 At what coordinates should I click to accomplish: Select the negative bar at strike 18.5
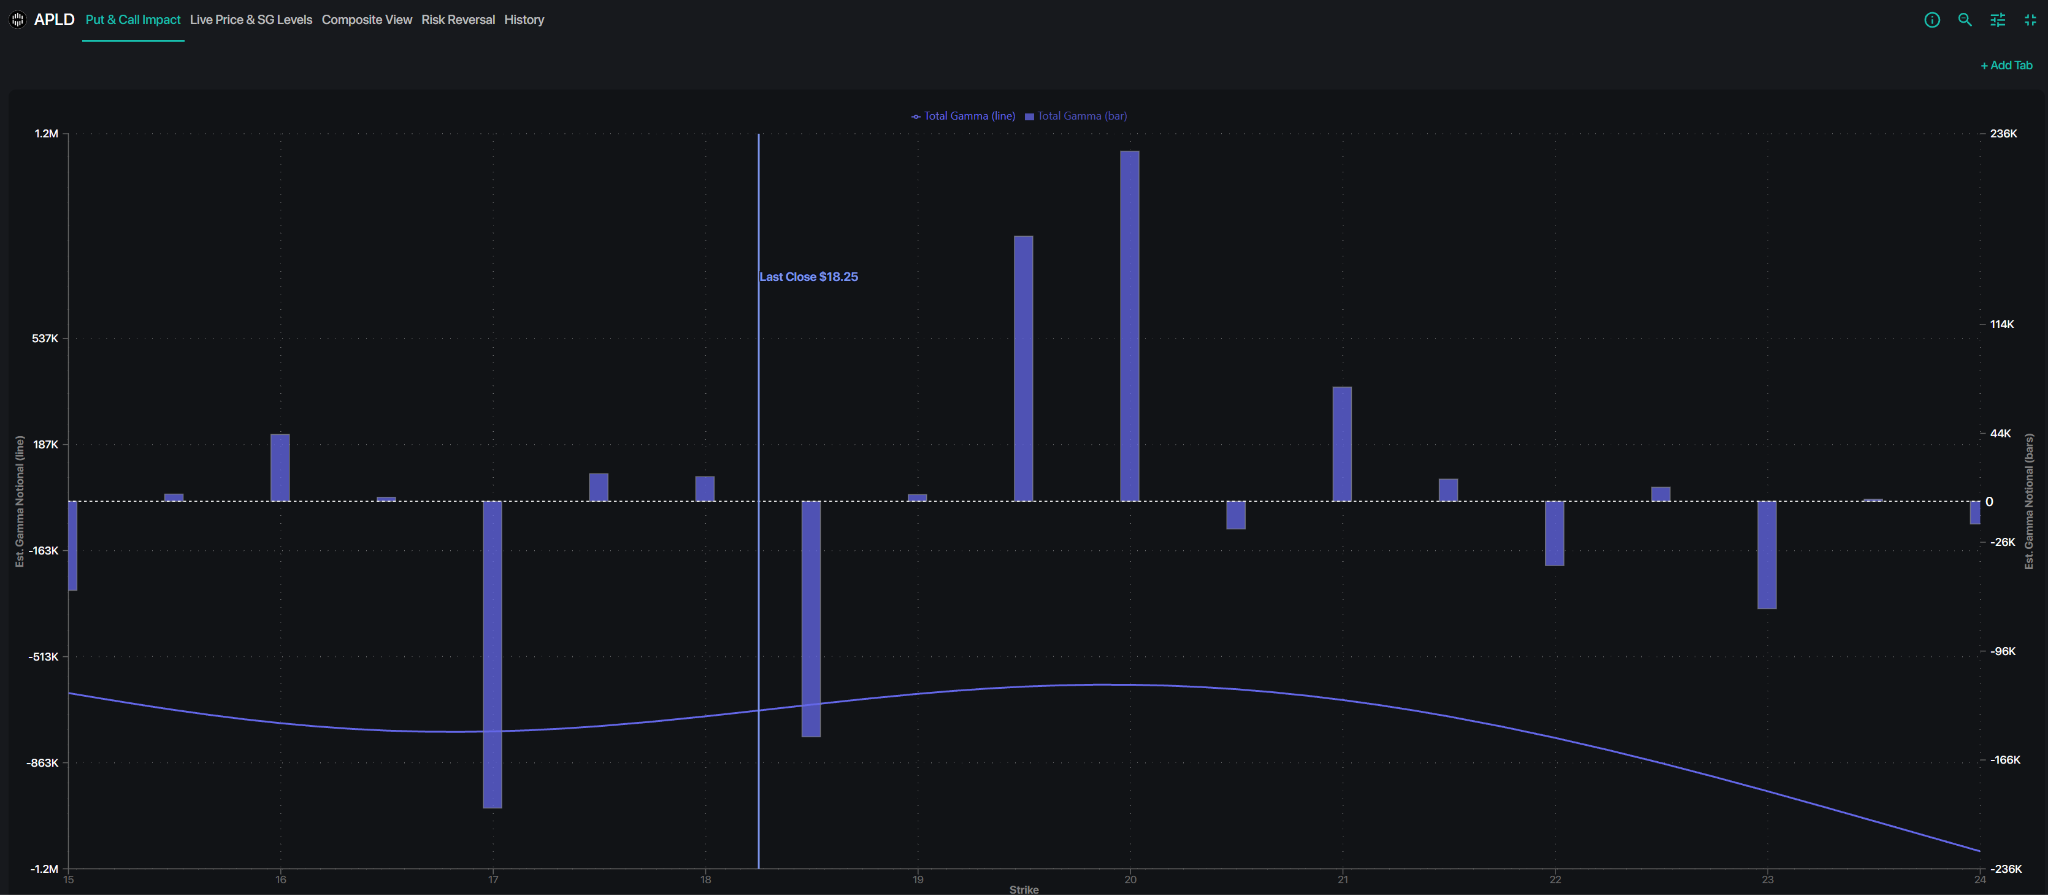point(811,619)
